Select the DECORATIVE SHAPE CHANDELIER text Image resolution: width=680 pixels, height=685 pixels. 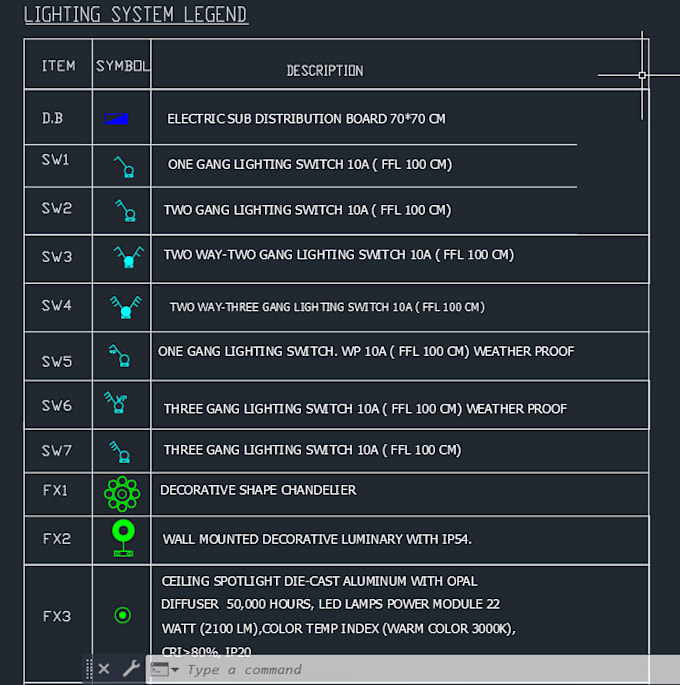click(x=258, y=490)
